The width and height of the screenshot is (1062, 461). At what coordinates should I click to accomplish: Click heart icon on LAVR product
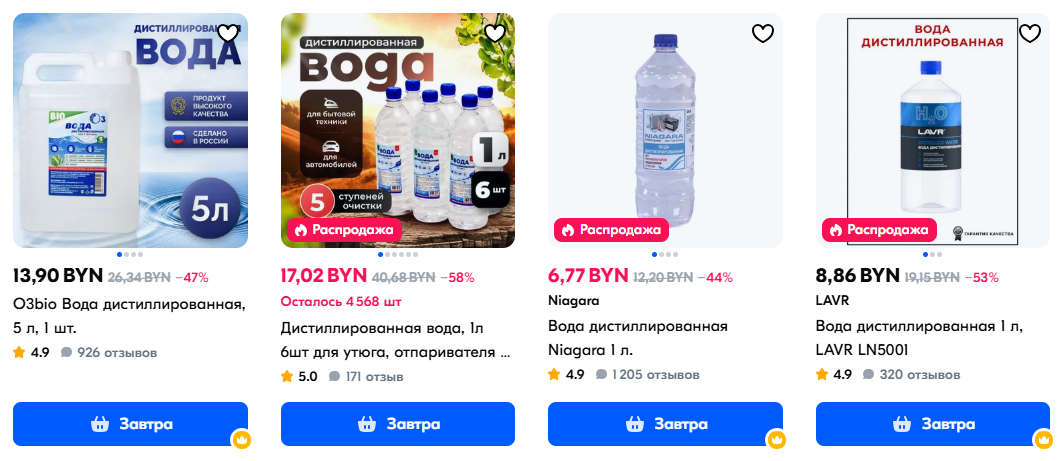pyautogui.click(x=1030, y=33)
